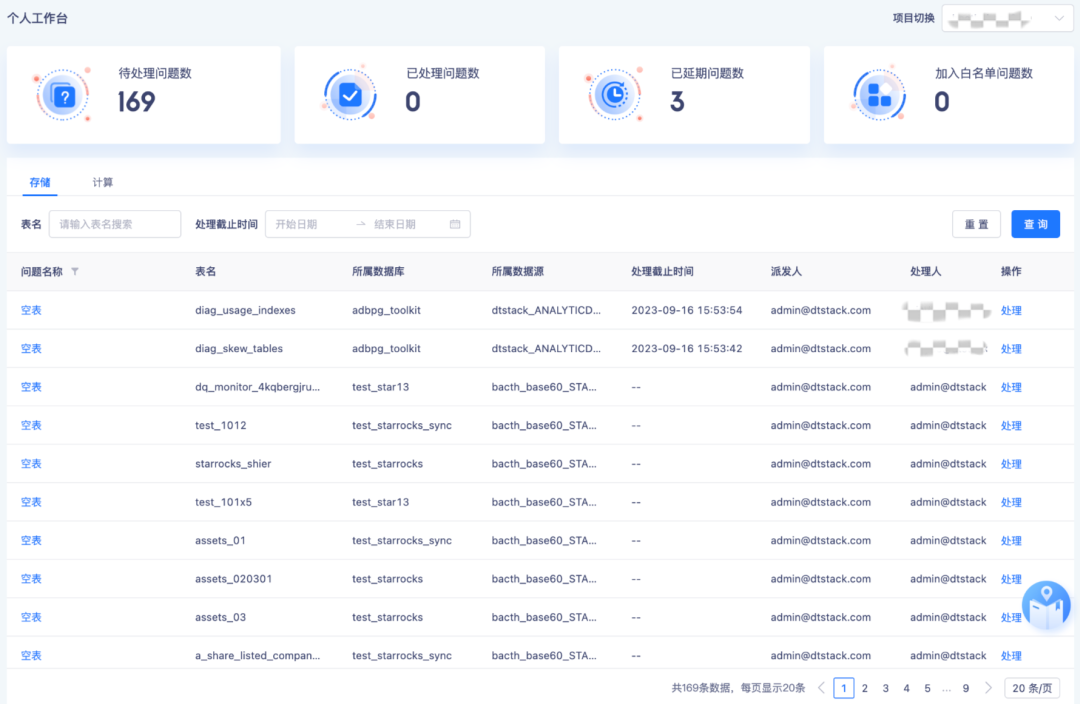Focus the 表名 search input field
The image size is (1080, 704).
pyautogui.click(x=115, y=224)
